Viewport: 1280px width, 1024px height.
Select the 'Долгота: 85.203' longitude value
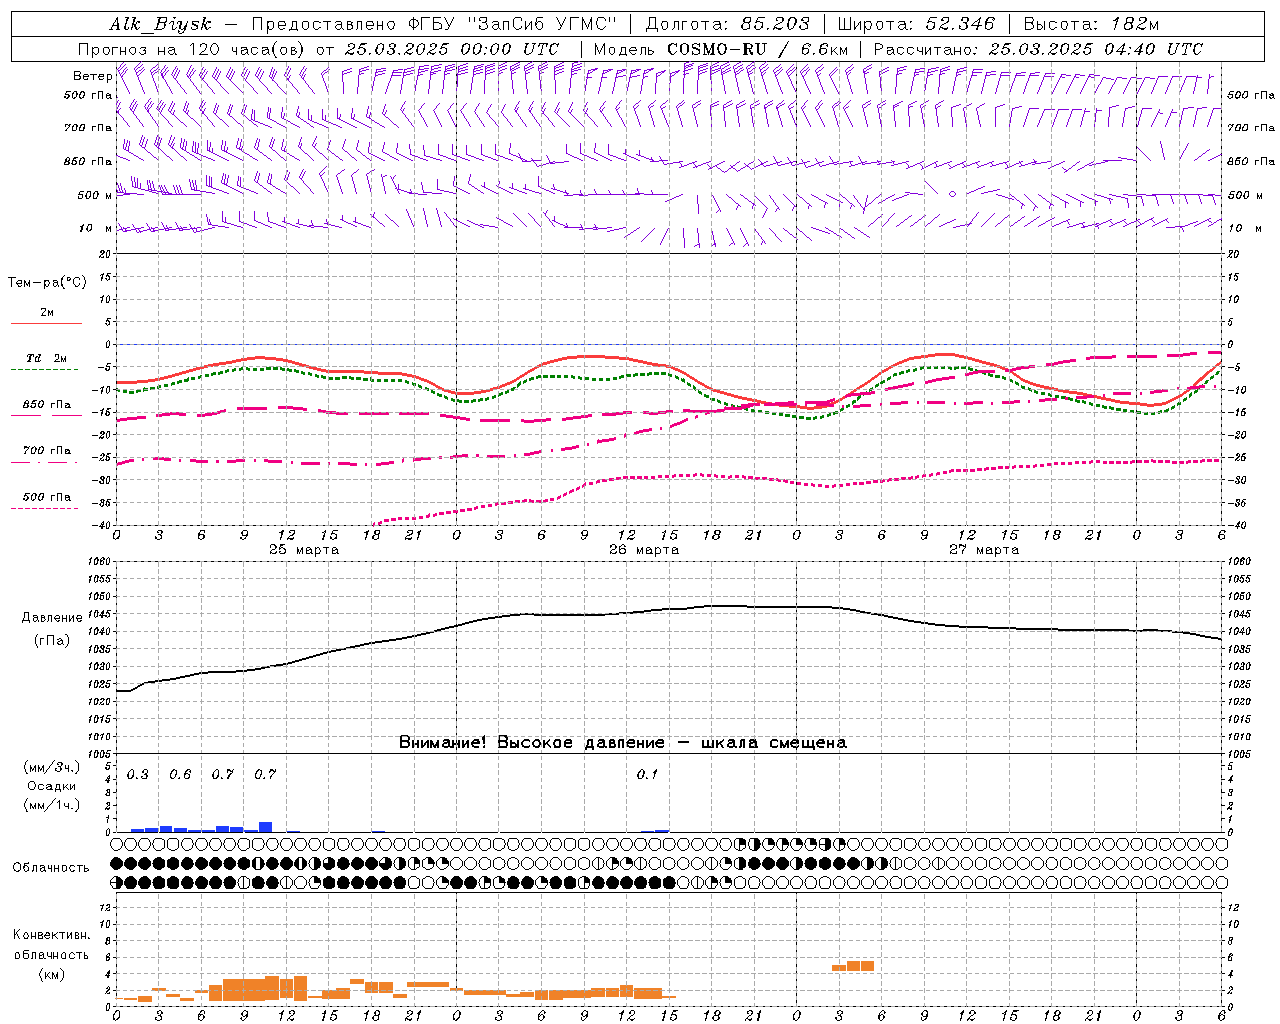pyautogui.click(x=728, y=24)
